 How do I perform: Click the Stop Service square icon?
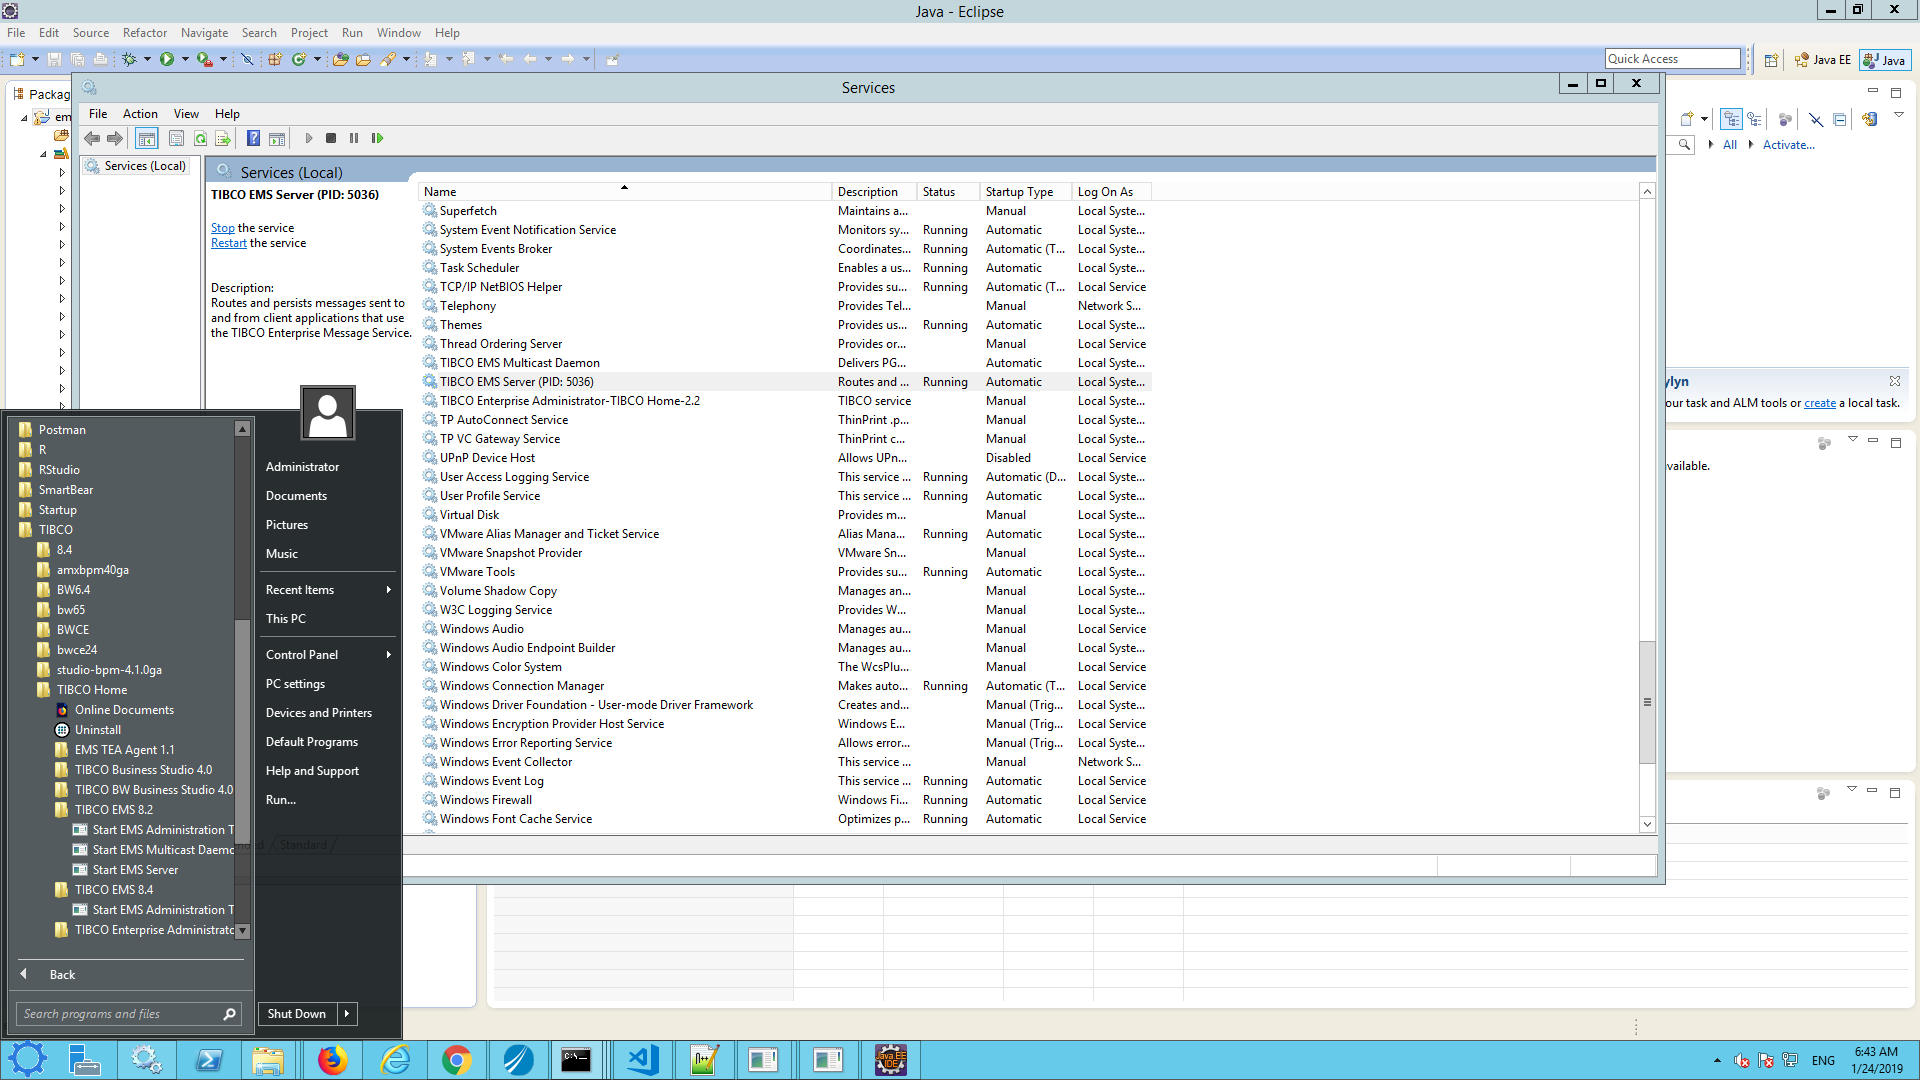click(x=331, y=139)
